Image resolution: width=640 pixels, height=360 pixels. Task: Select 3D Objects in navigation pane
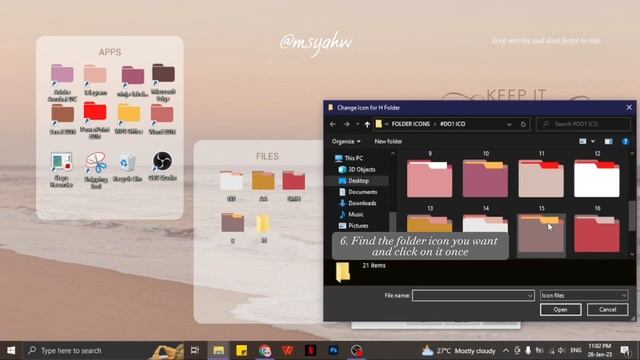point(357,169)
